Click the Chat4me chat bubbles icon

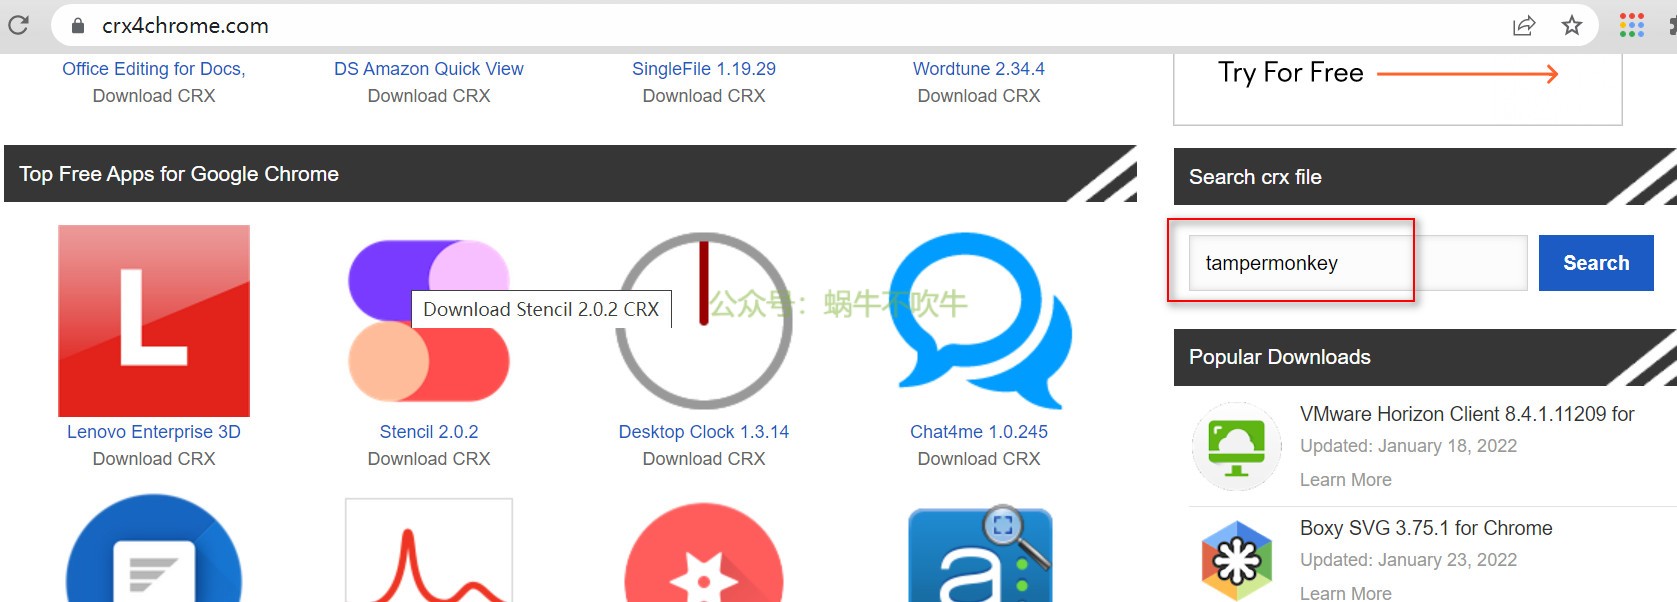[x=979, y=322]
